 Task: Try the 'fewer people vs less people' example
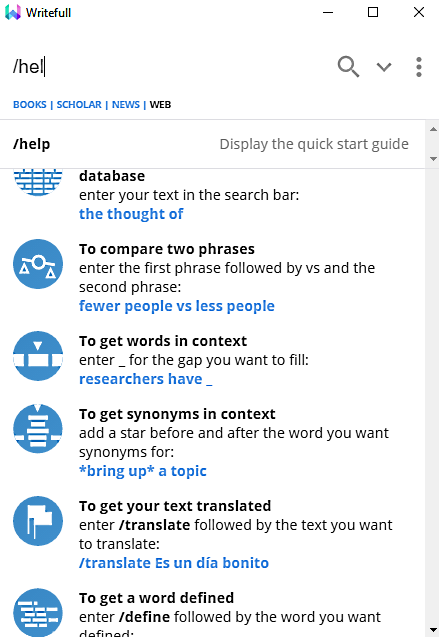point(177,306)
